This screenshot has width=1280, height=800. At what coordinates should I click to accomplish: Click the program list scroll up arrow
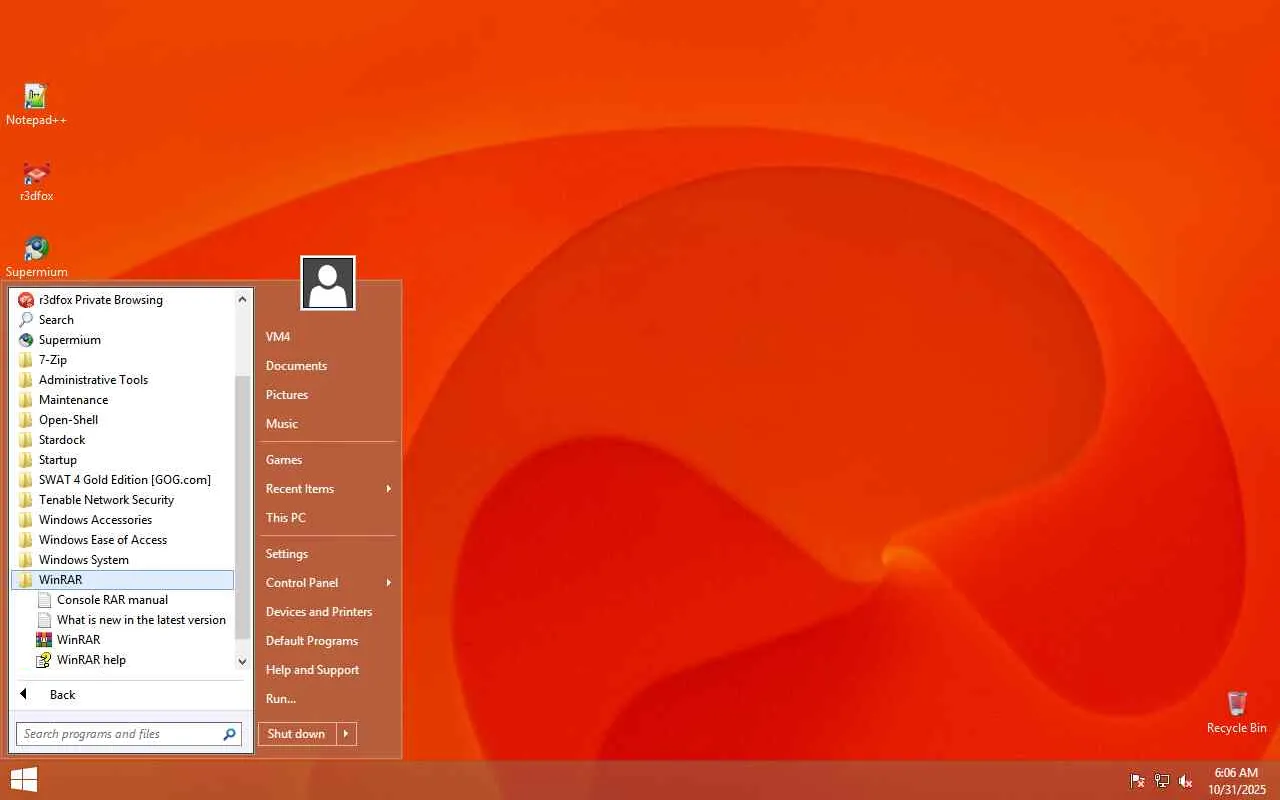click(242, 299)
